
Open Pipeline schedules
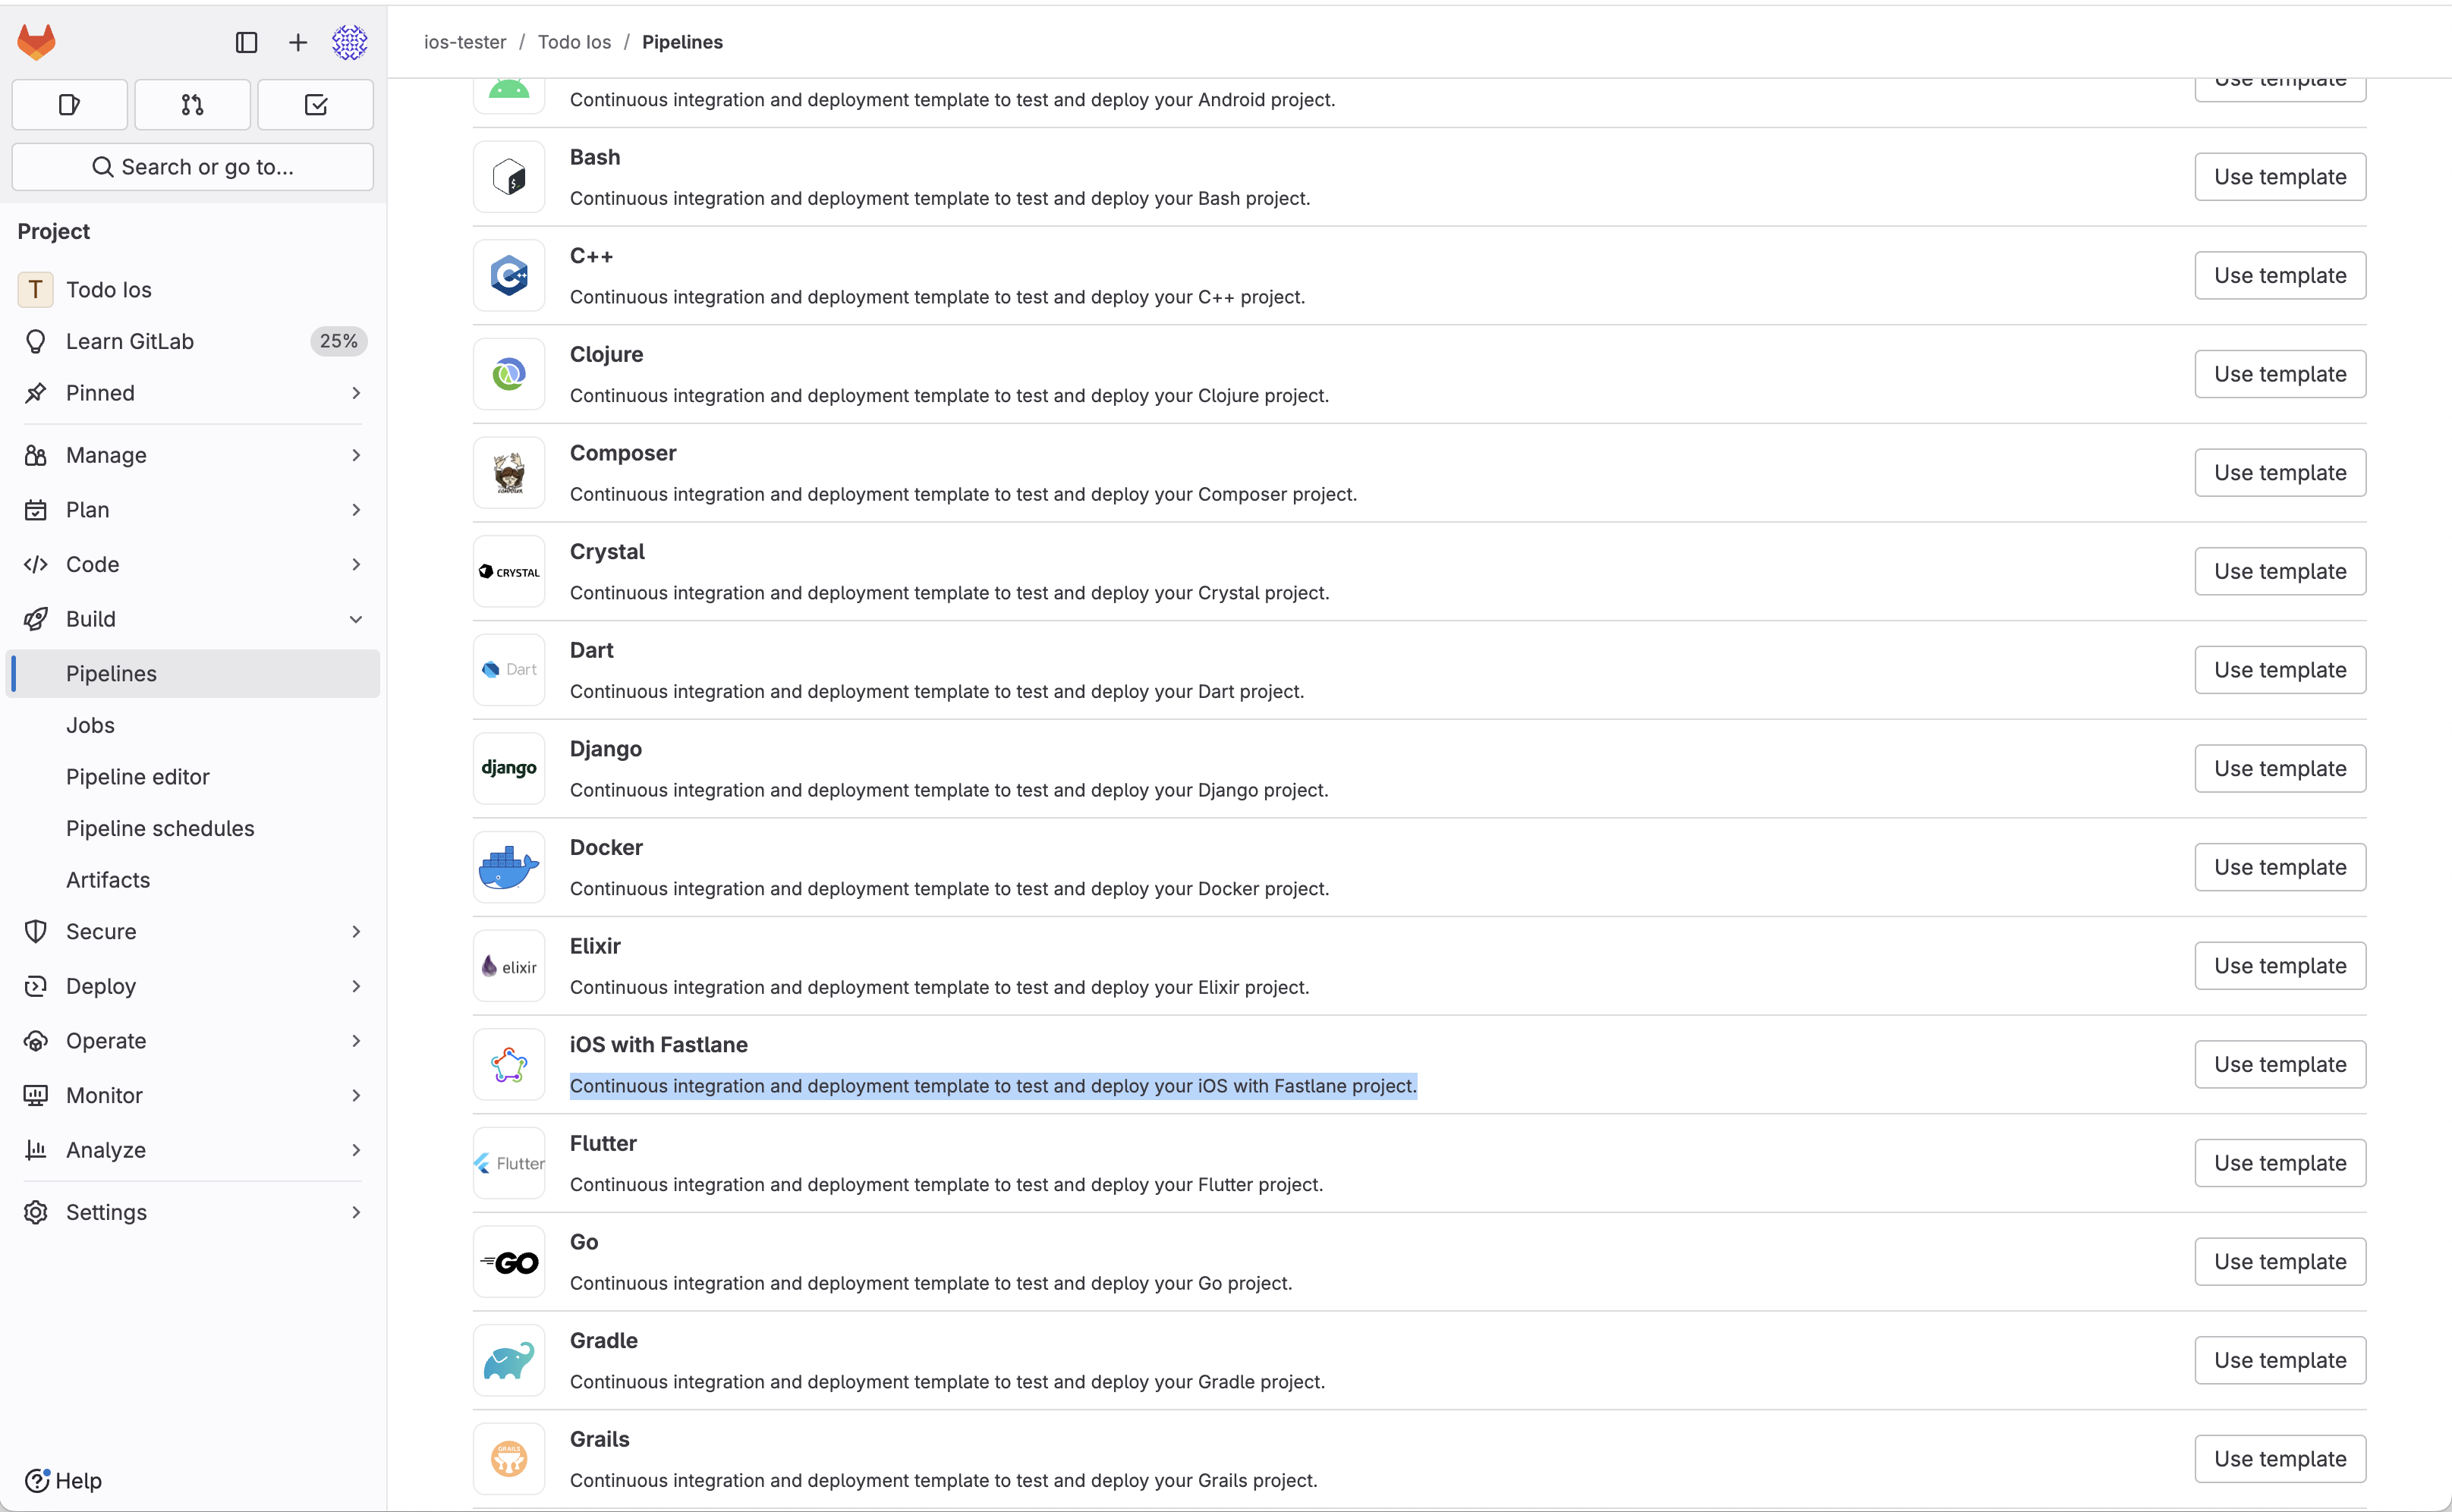[194, 829]
